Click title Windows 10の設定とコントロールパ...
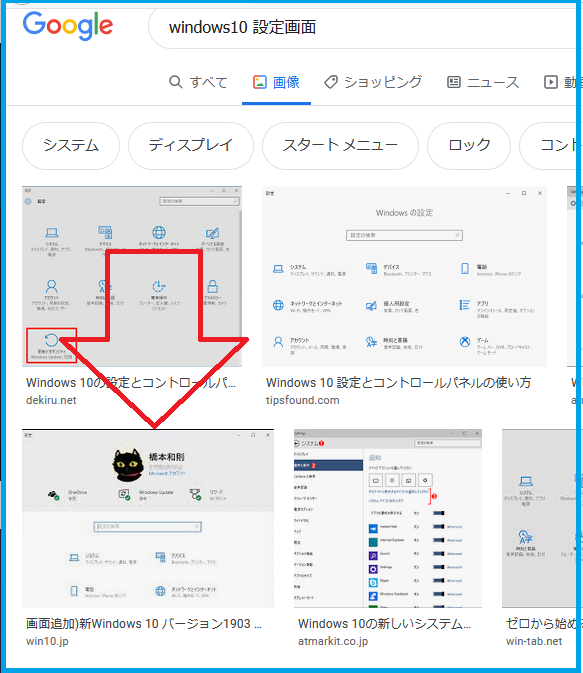Viewport: 583px width, 673px height. tap(131, 382)
